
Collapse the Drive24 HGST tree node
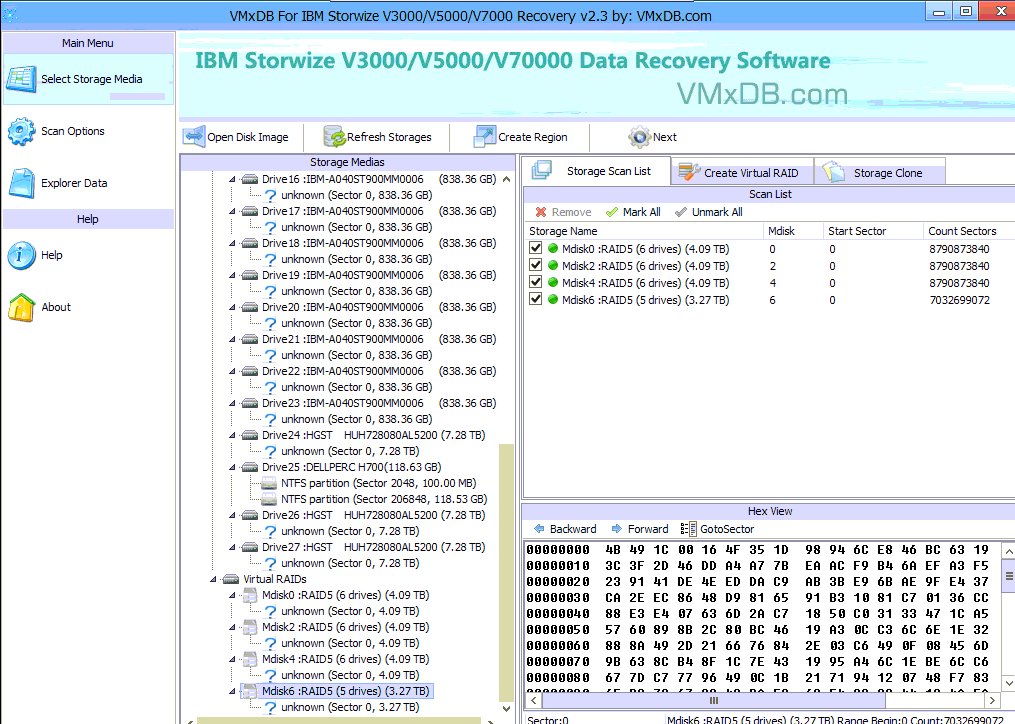coord(232,436)
